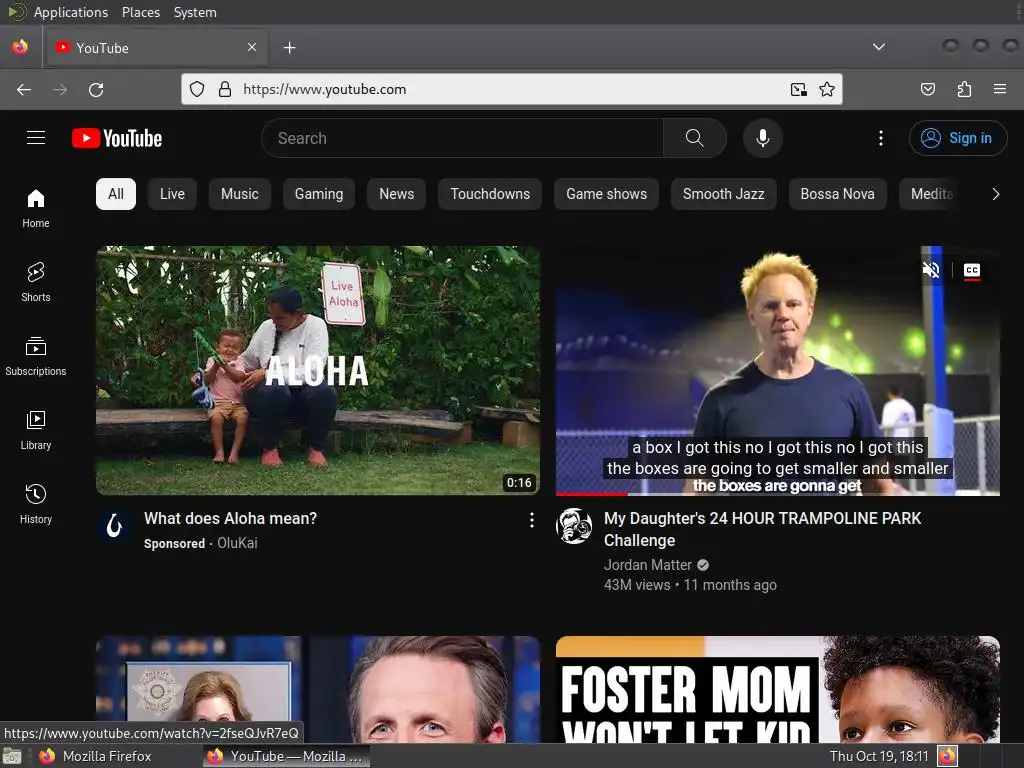Open the Applications menu
This screenshot has width=1024, height=768.
tap(71, 12)
